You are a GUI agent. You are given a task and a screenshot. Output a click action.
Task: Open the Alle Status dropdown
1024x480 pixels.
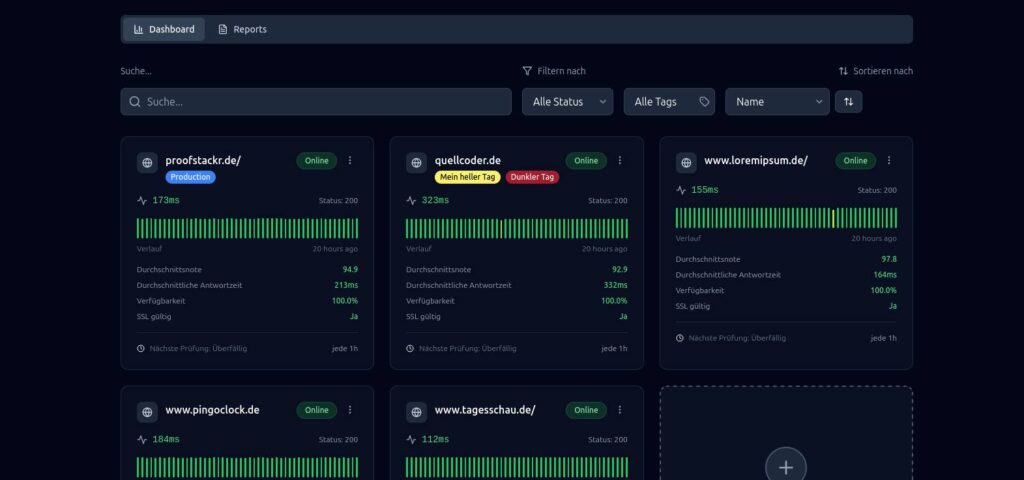(x=568, y=102)
